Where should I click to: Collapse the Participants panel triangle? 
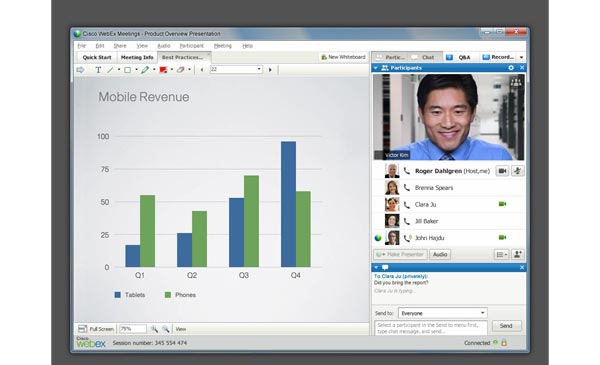click(376, 68)
